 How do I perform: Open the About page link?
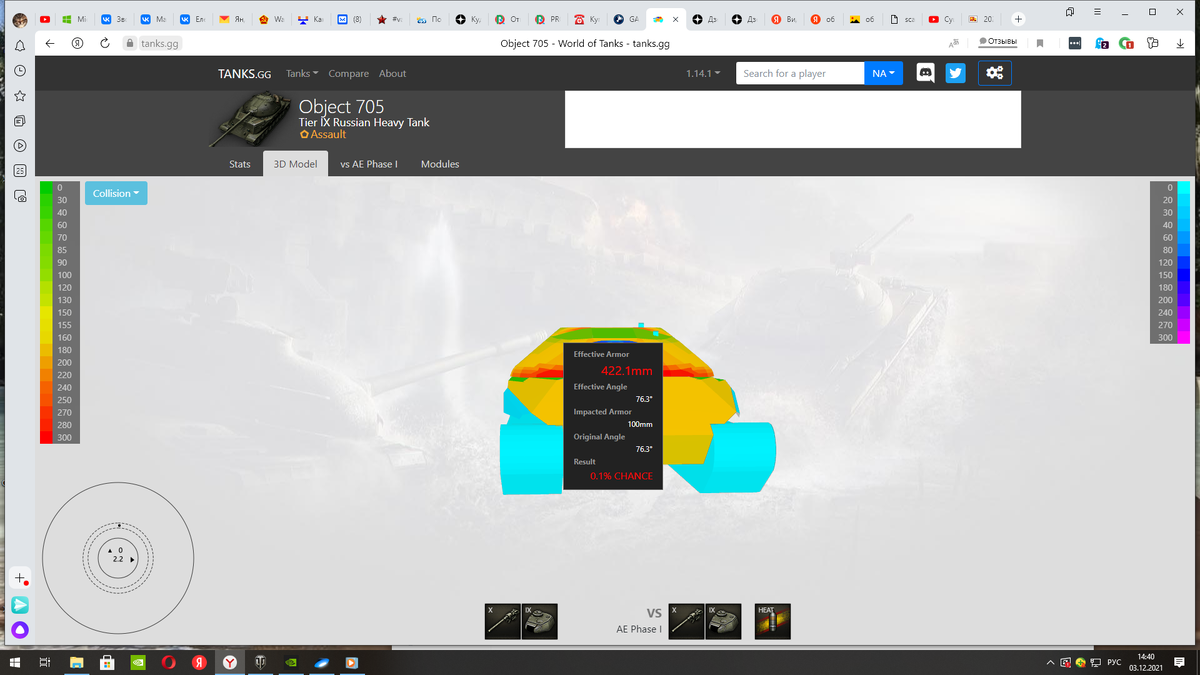point(392,73)
